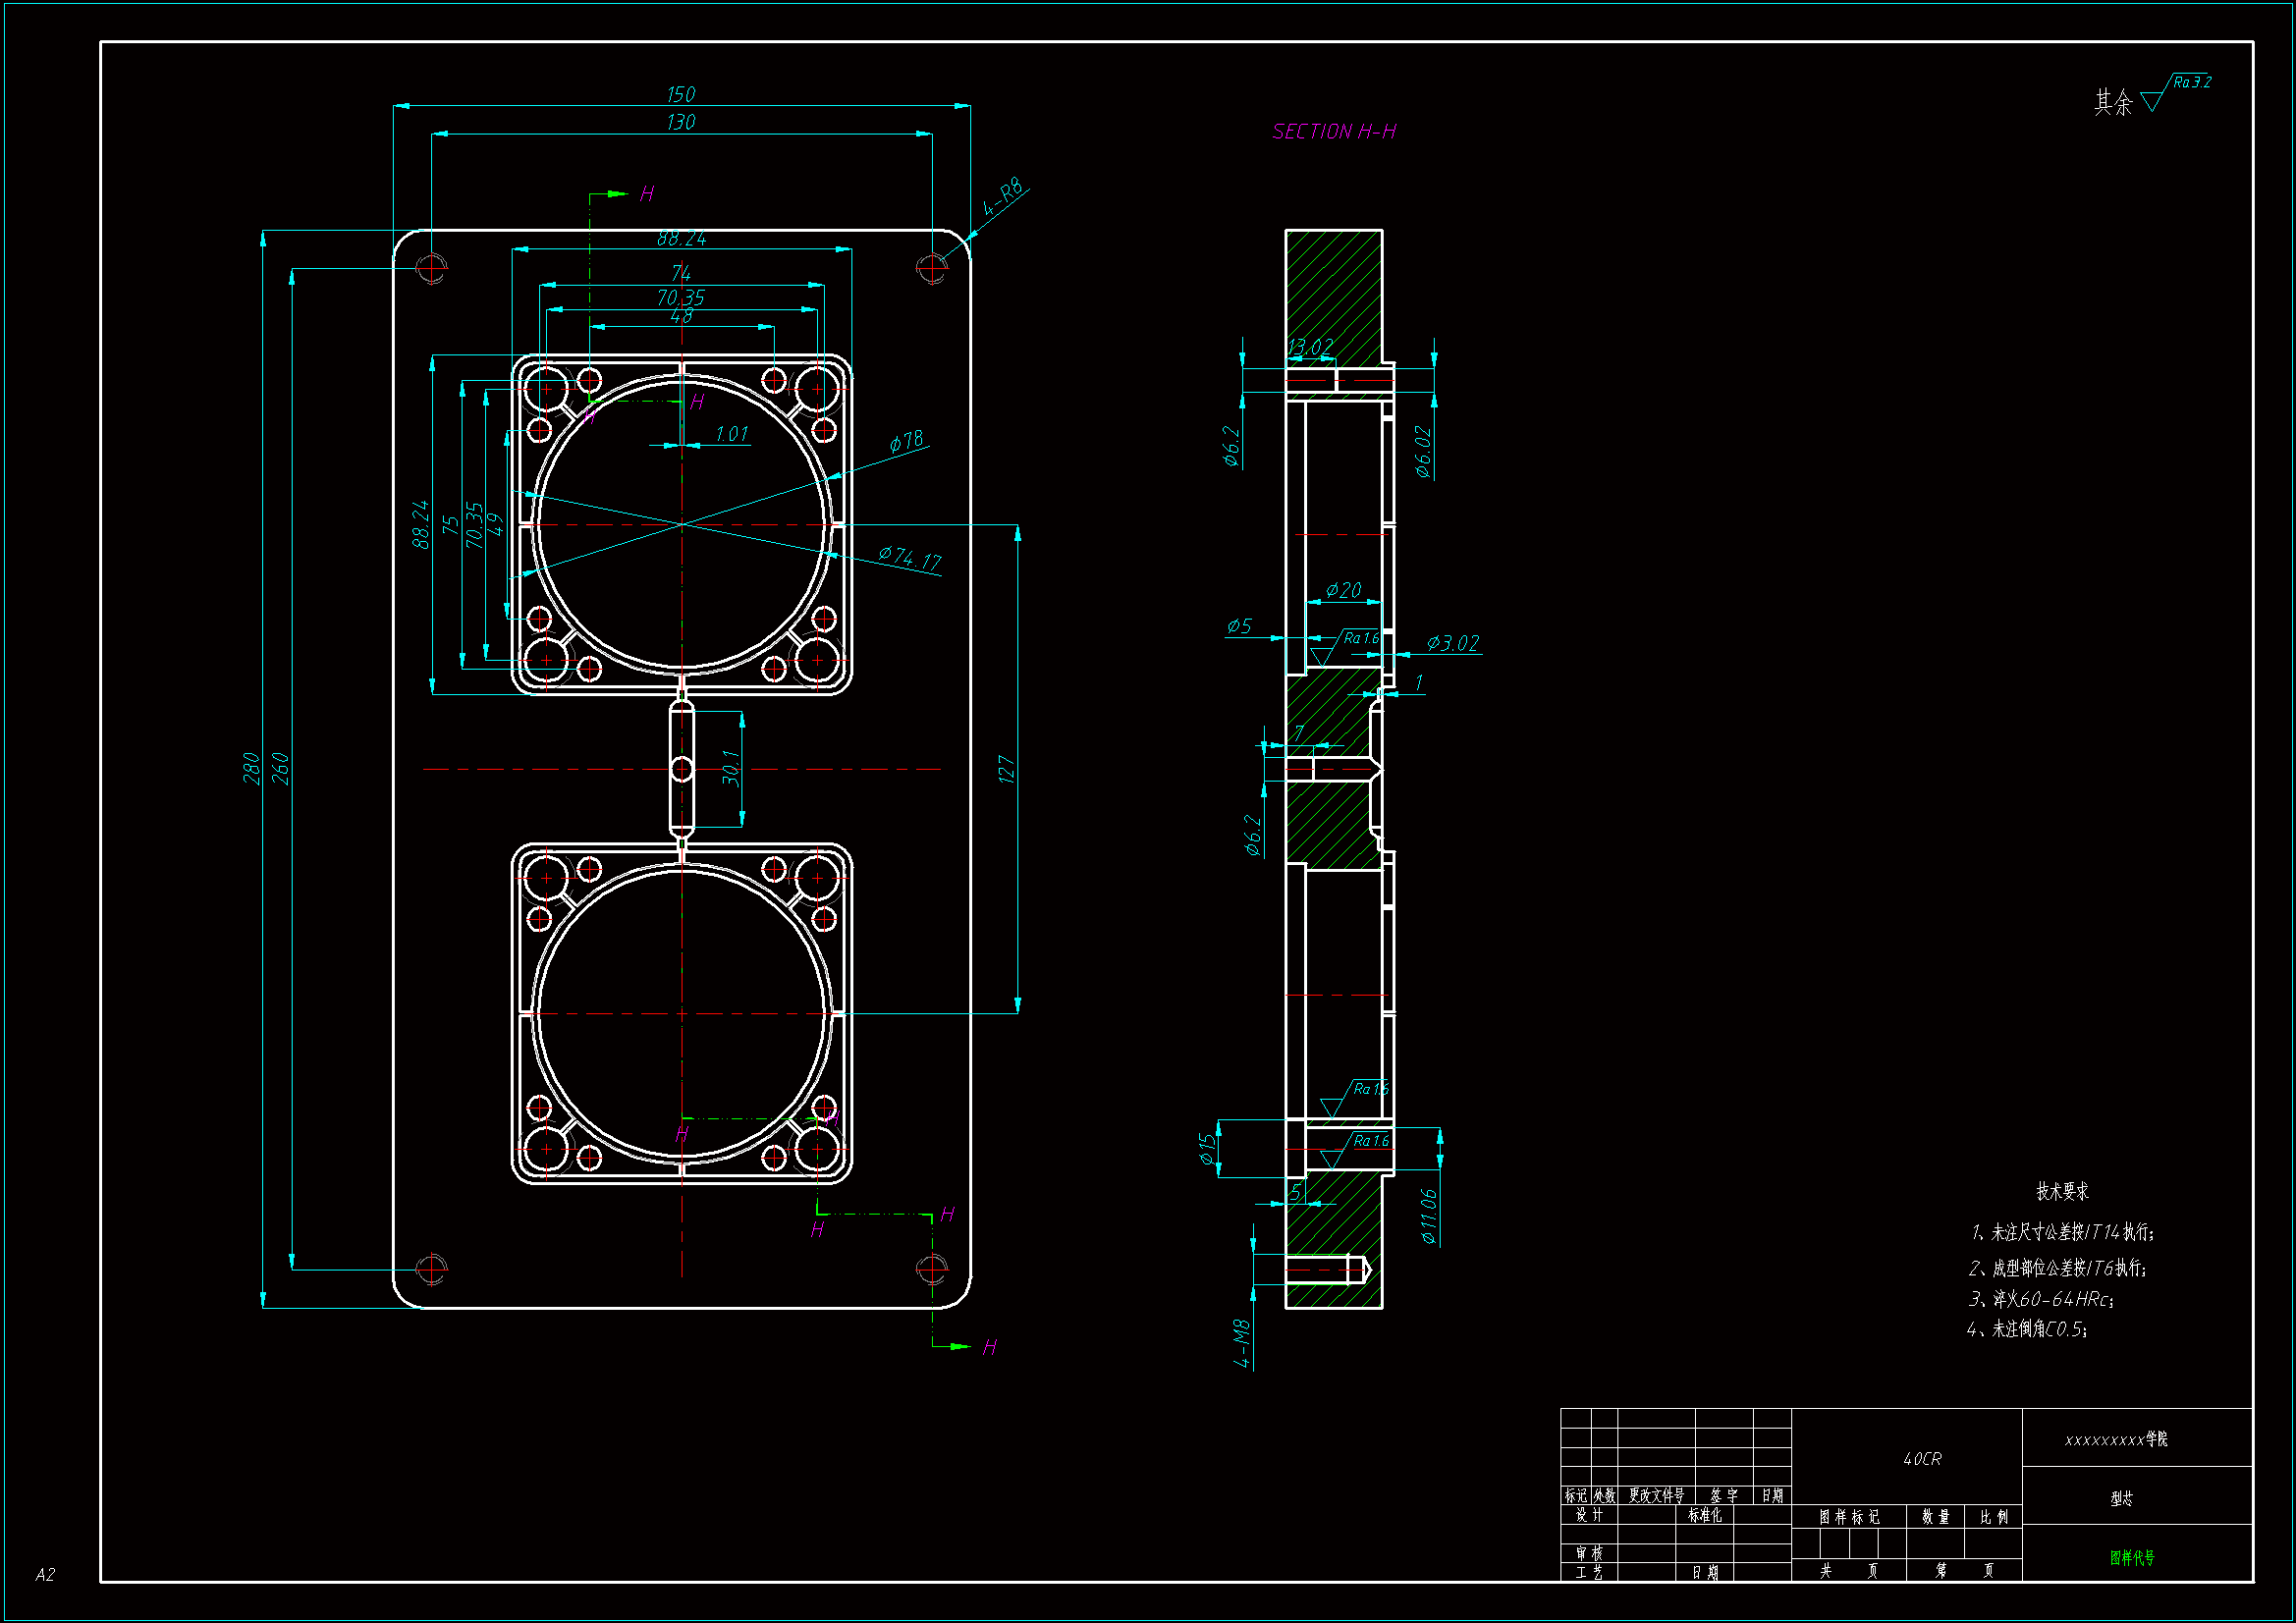Select the 280 height dimension text

coord(251,768)
